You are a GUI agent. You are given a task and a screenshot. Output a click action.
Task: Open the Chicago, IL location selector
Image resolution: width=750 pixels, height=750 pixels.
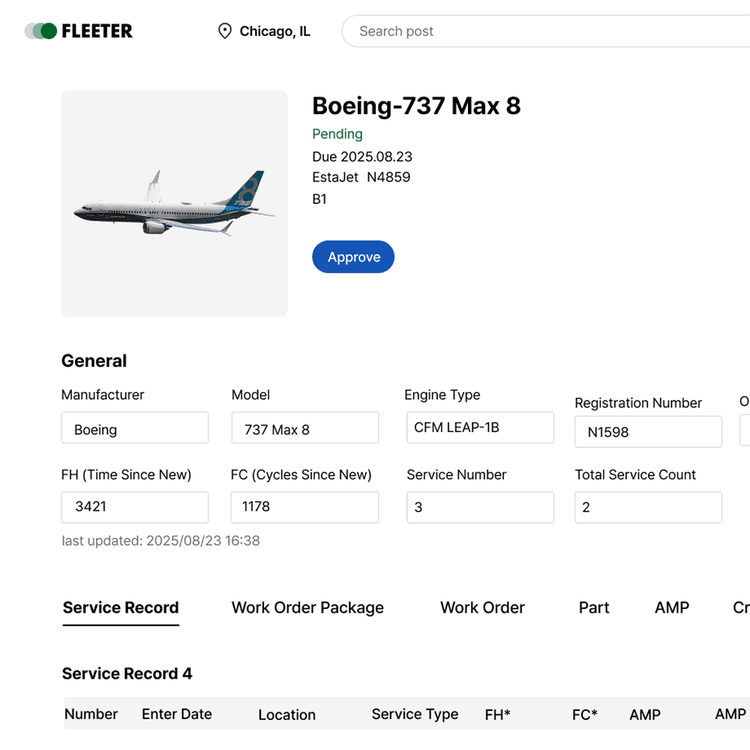(x=274, y=31)
